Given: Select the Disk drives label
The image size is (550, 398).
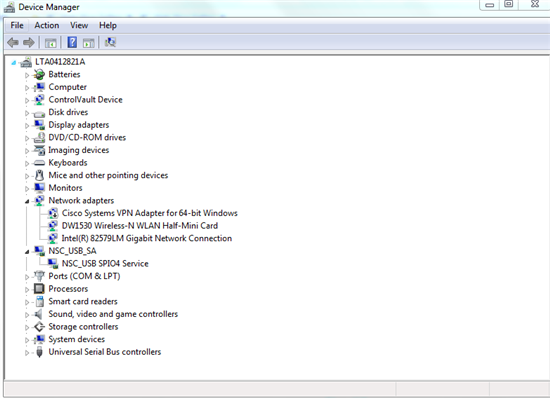Looking at the screenshot, I should tap(68, 112).
